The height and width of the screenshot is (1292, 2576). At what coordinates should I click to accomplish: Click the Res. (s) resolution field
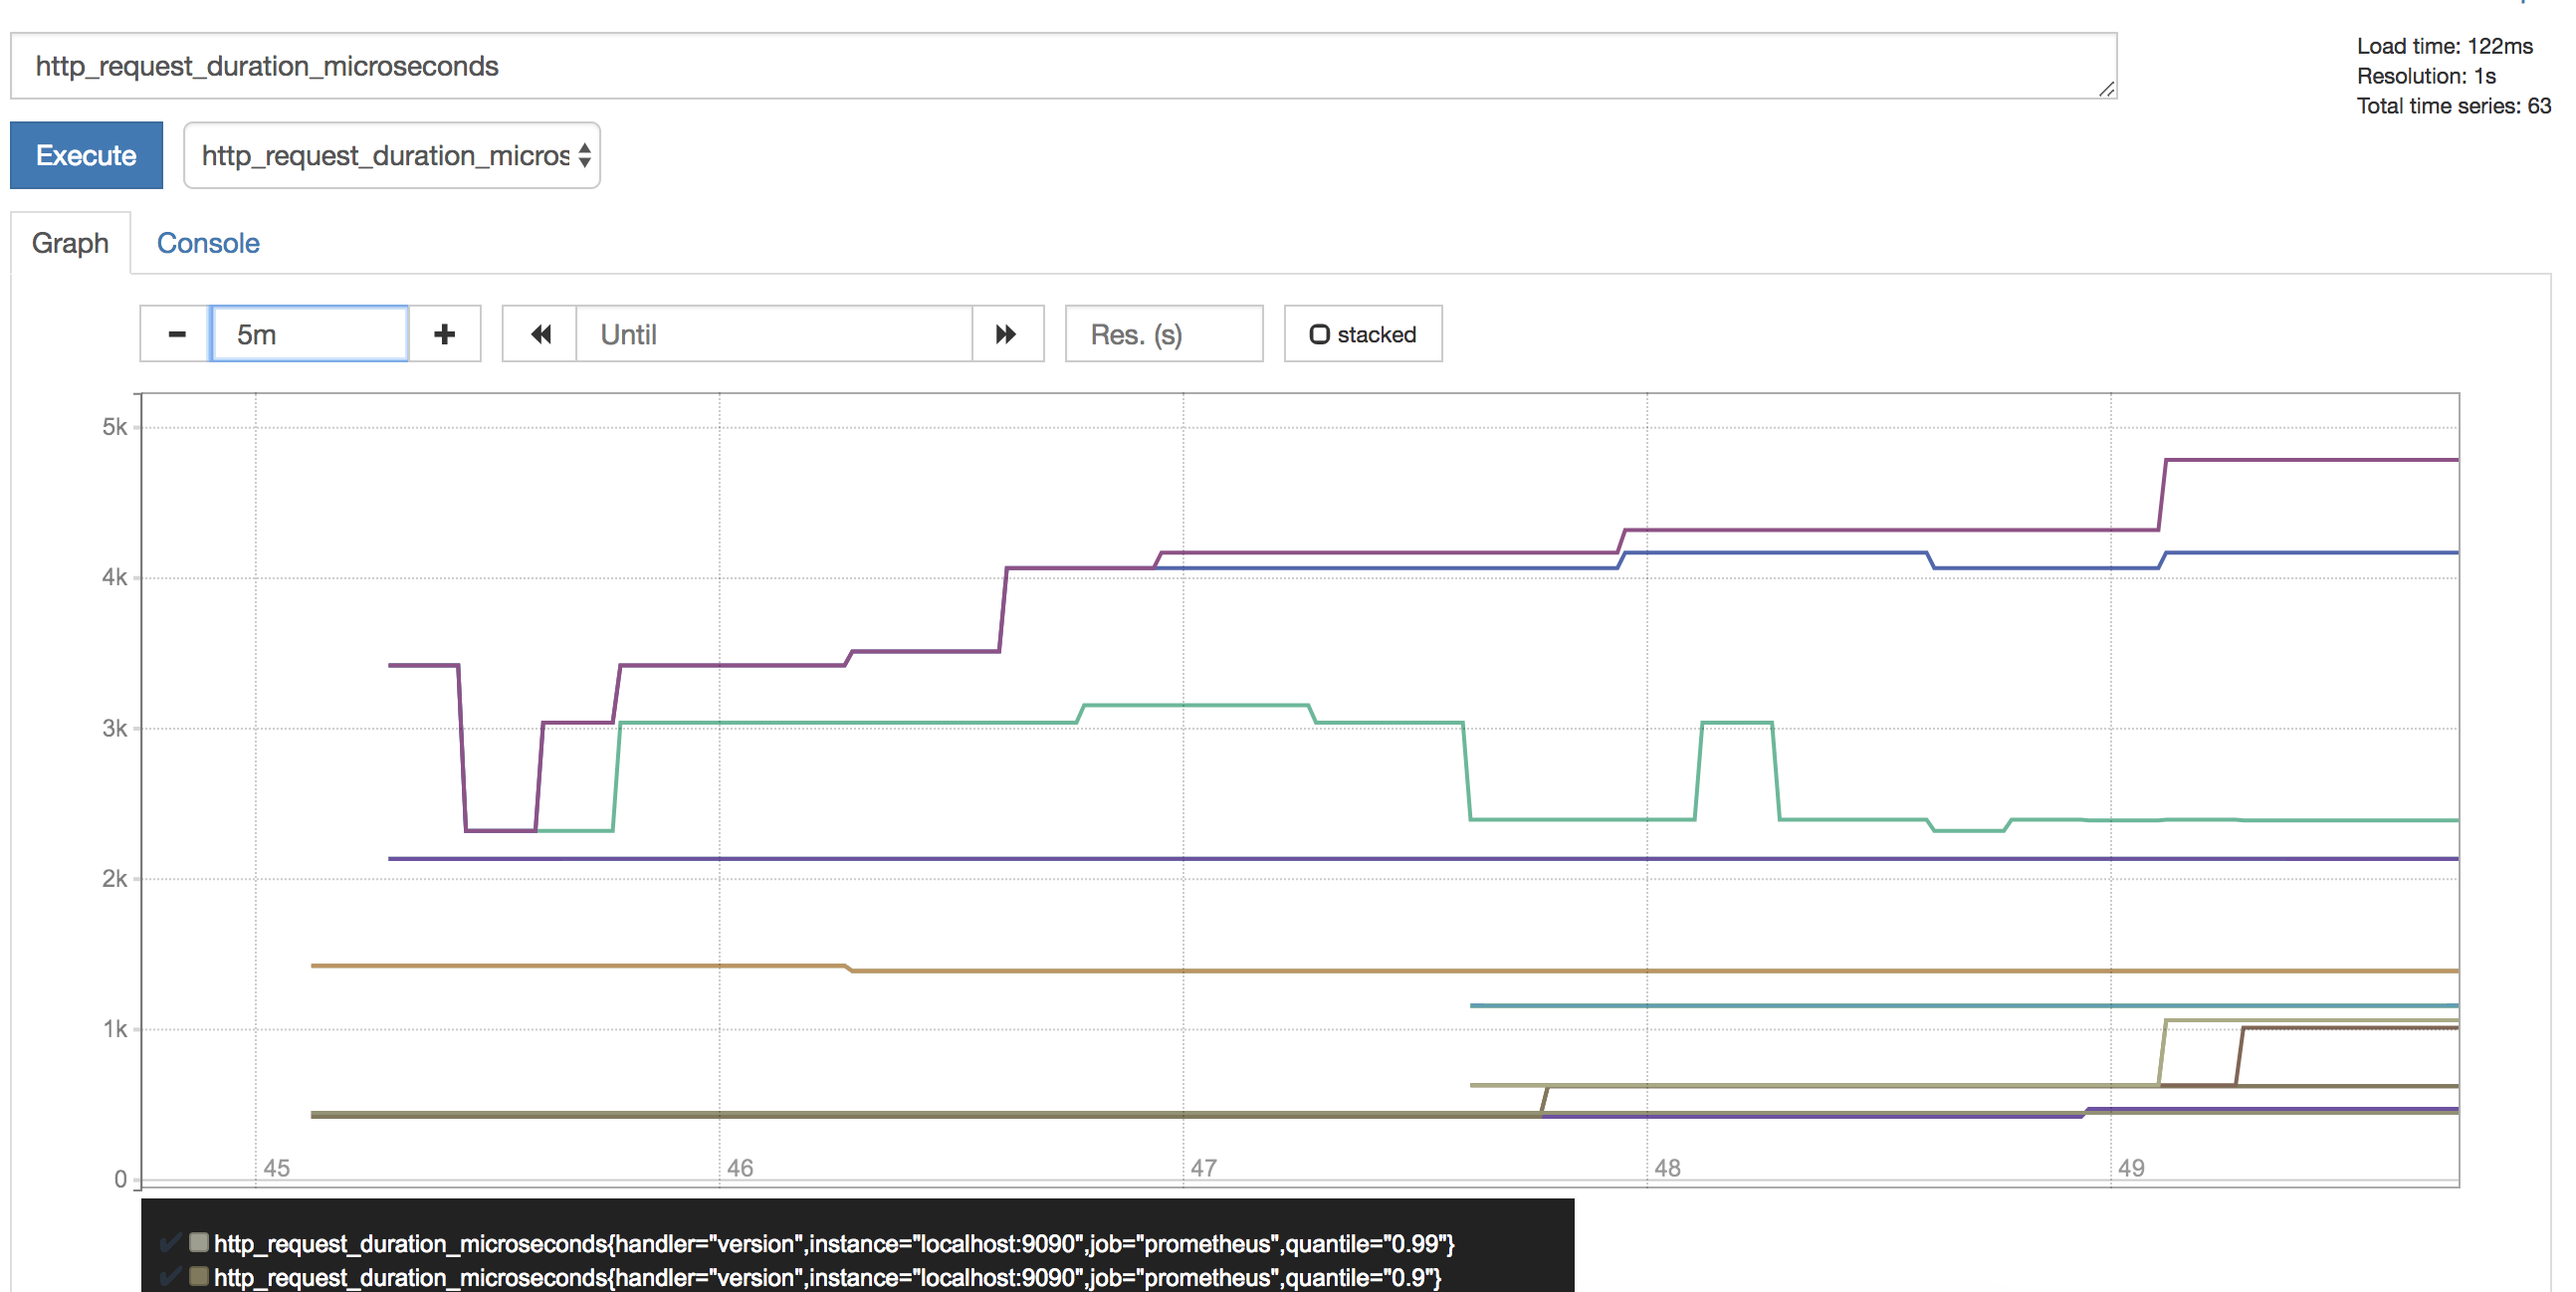coord(1163,334)
